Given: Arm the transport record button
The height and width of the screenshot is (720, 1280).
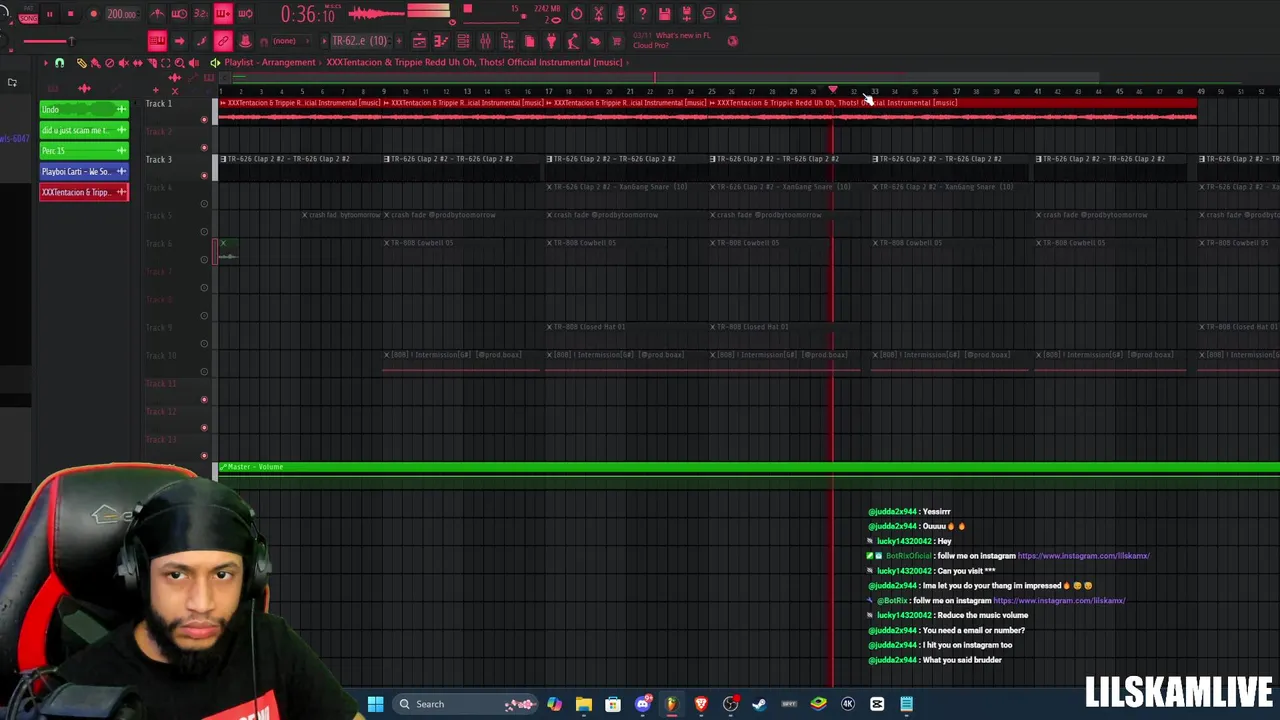Looking at the screenshot, I should tap(94, 14).
